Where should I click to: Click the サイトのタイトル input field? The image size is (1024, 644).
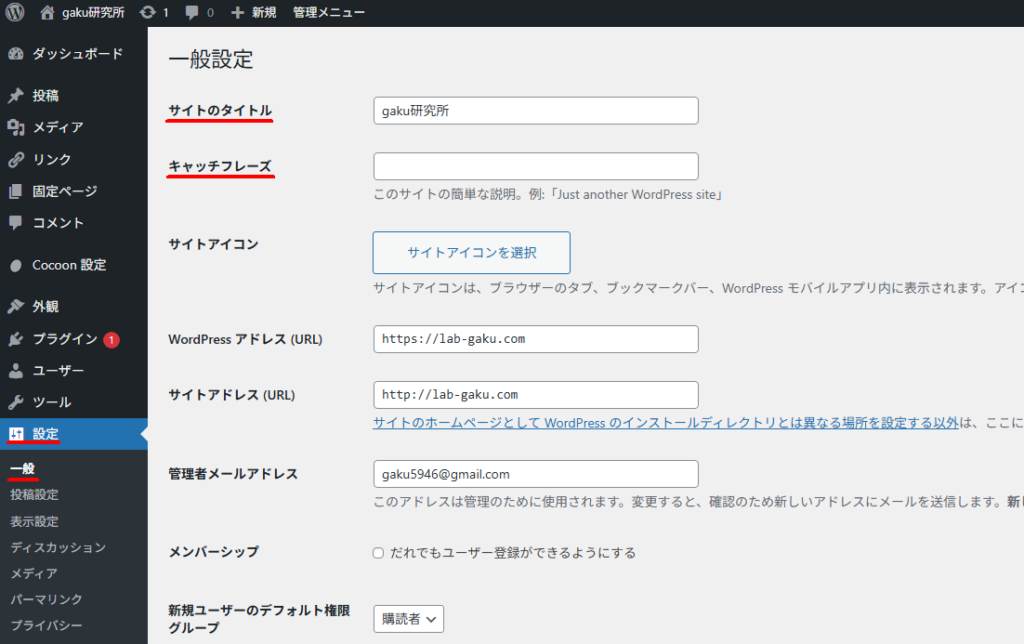click(535, 111)
